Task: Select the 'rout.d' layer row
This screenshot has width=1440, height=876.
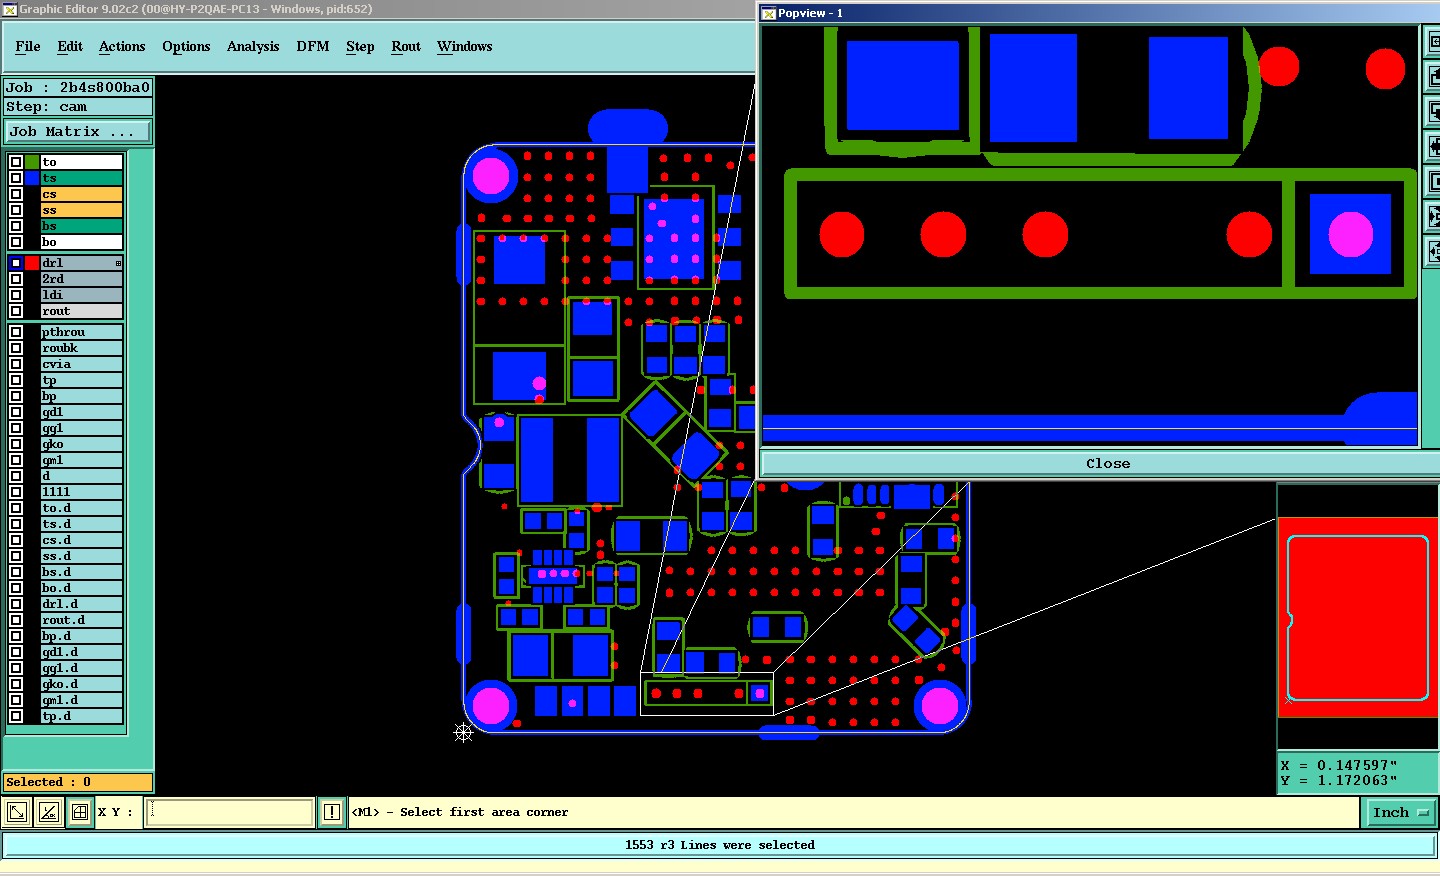Action: click(x=81, y=620)
